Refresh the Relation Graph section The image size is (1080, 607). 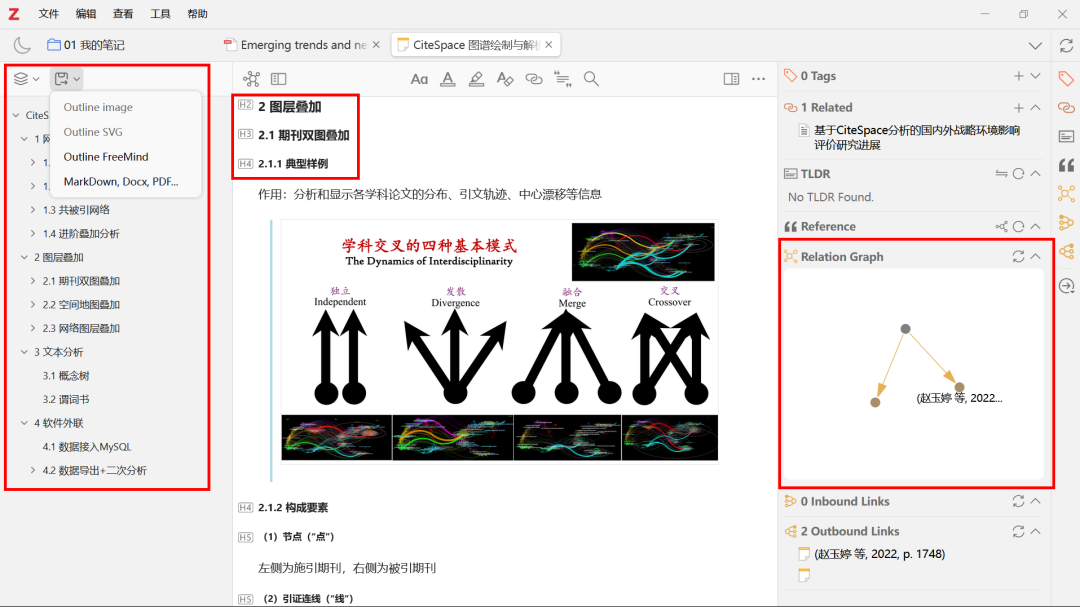[x=1018, y=257]
